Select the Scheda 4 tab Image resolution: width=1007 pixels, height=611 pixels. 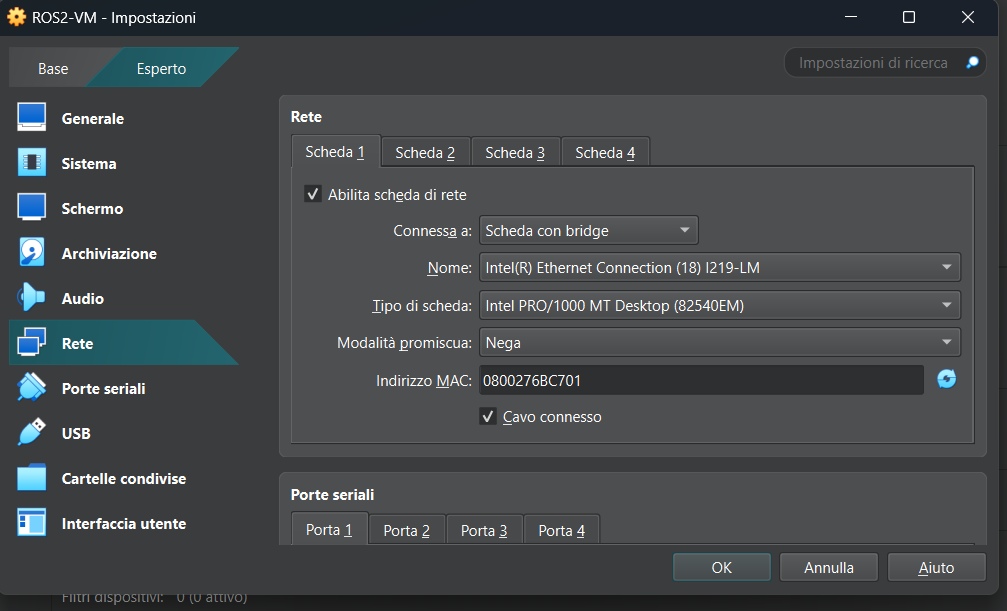point(605,152)
